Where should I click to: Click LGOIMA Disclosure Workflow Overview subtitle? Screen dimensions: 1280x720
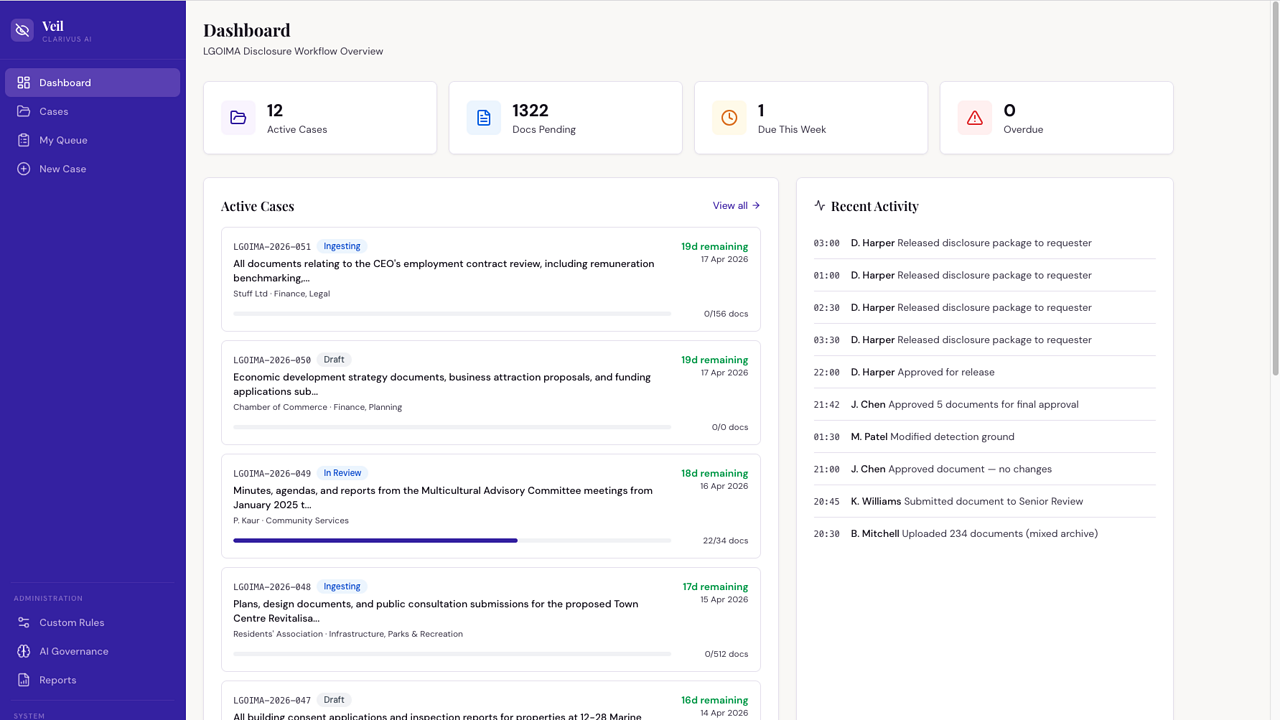(x=293, y=51)
